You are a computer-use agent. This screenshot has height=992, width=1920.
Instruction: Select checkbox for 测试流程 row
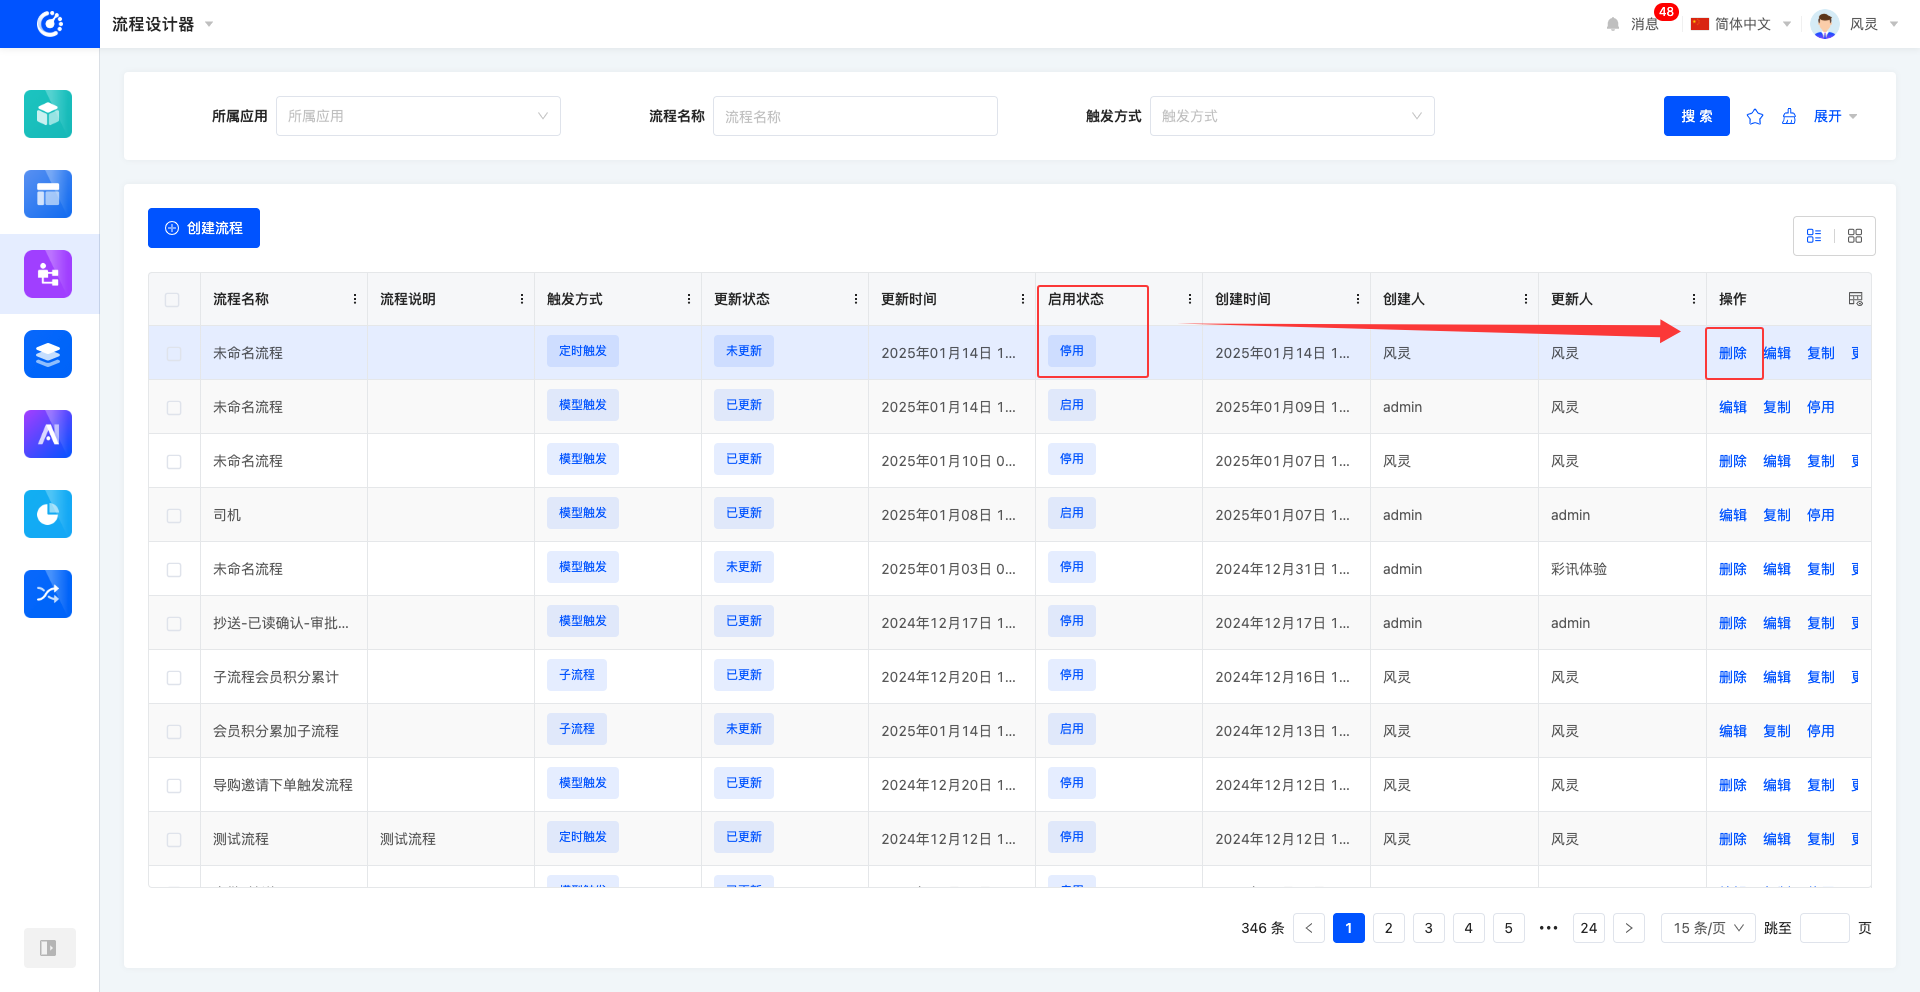click(x=174, y=840)
